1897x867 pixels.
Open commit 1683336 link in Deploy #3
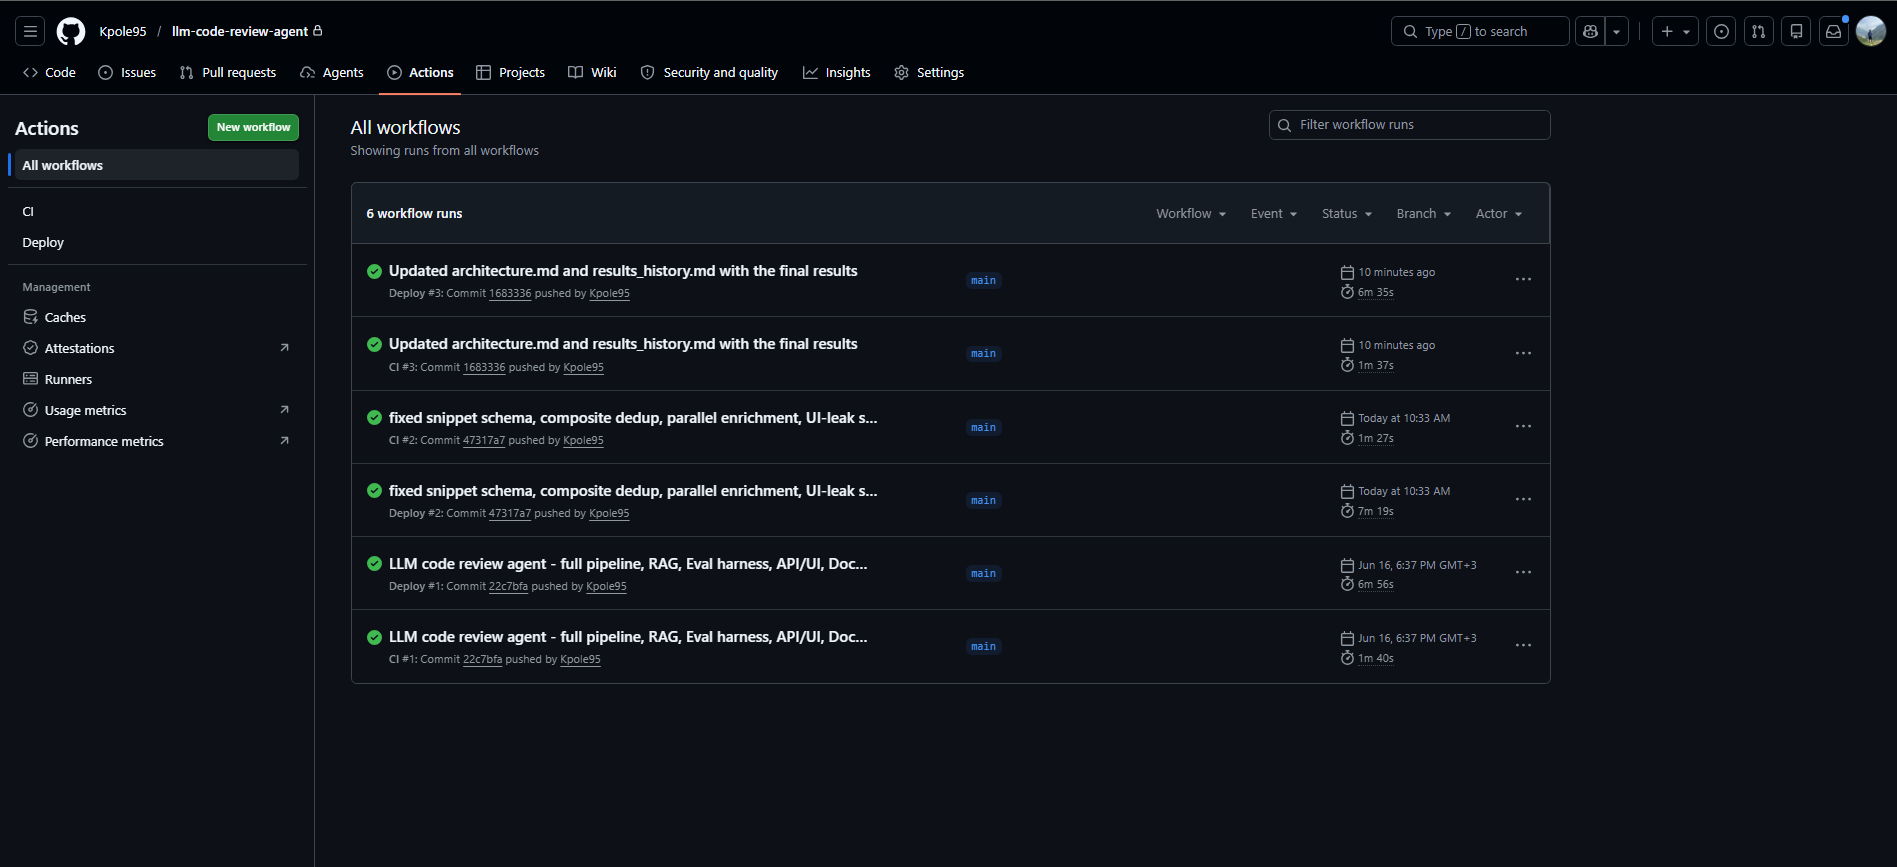pos(510,294)
